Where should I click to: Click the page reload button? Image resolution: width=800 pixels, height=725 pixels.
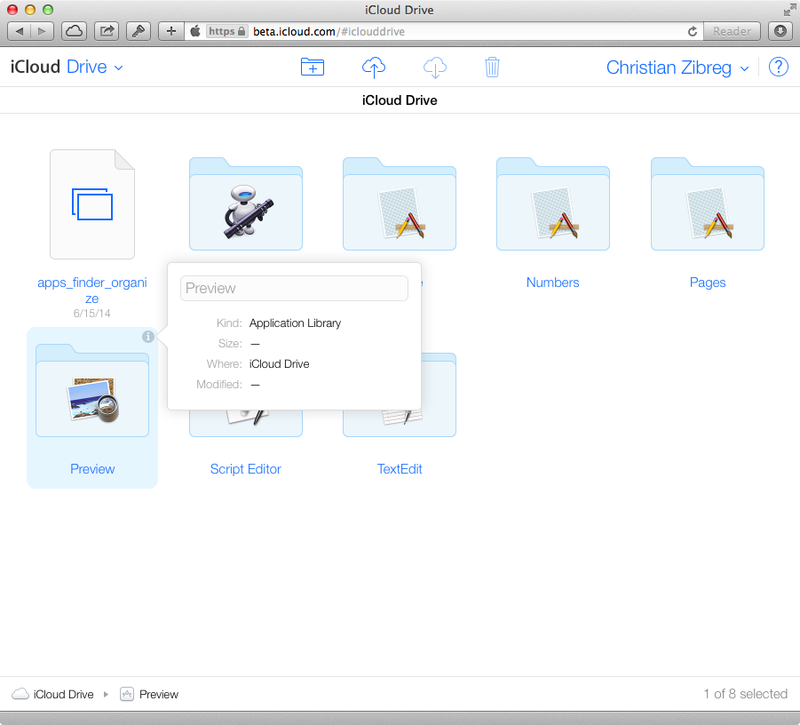(692, 31)
